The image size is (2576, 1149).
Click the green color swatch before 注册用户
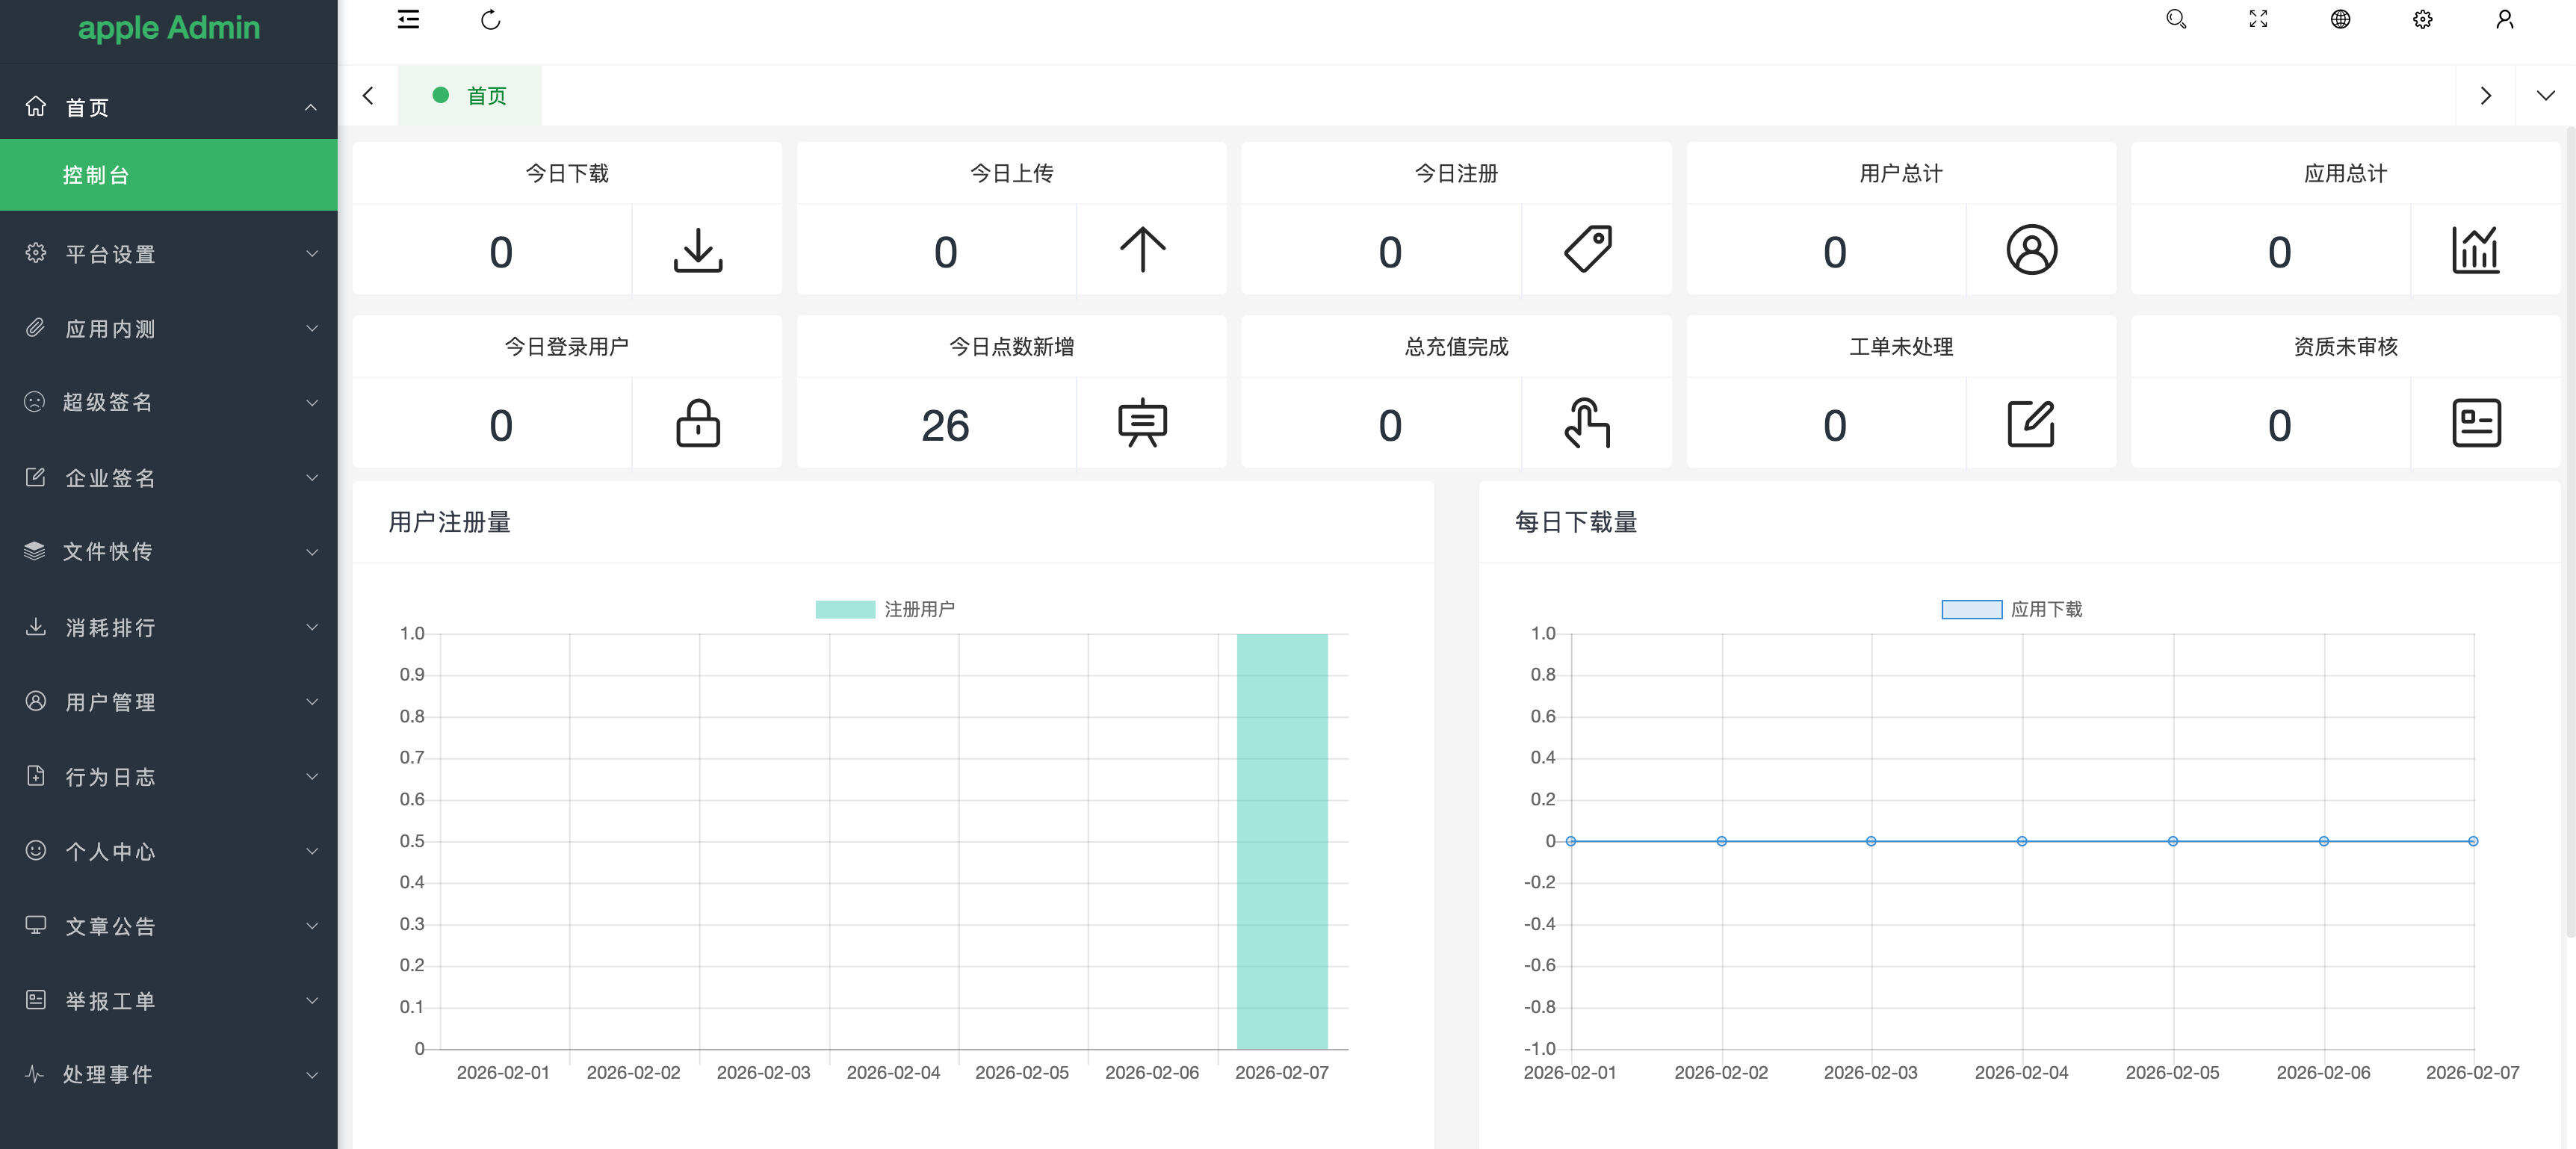point(845,607)
